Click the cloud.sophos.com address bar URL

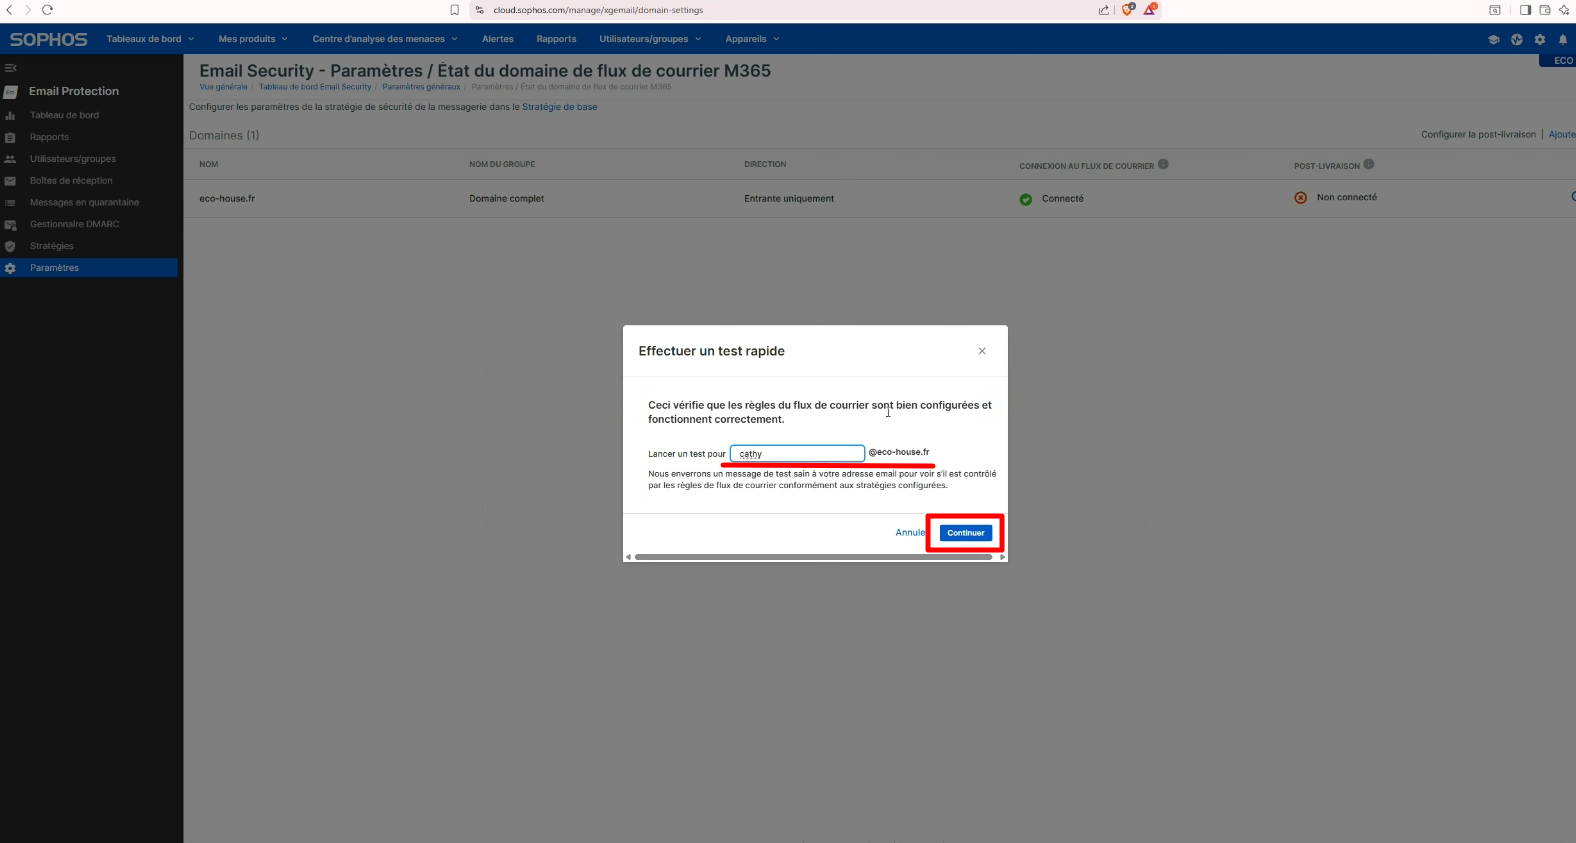[598, 10]
